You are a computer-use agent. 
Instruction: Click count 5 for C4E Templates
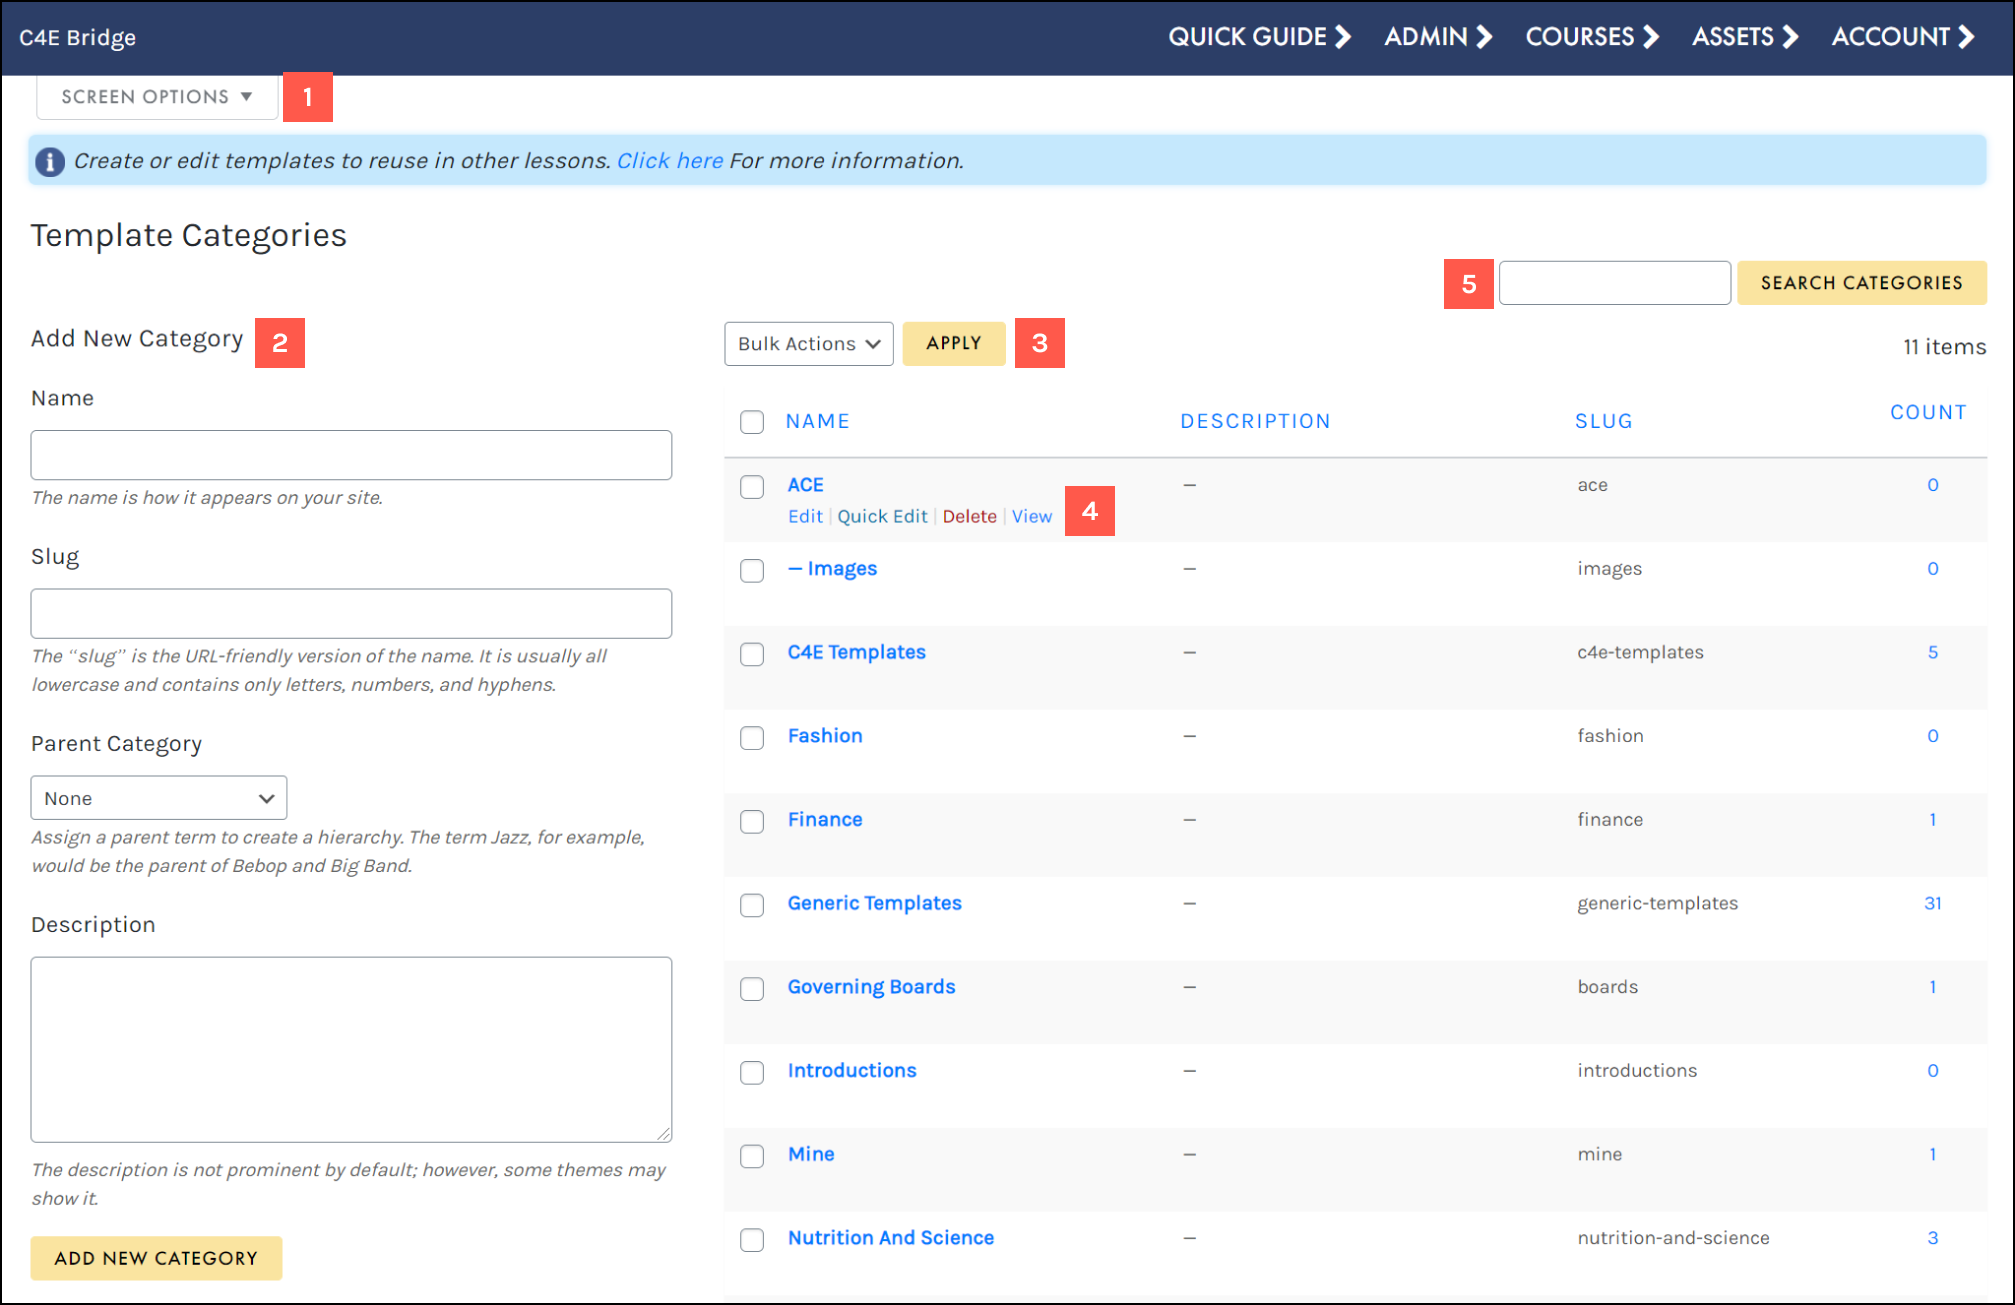(x=1933, y=652)
